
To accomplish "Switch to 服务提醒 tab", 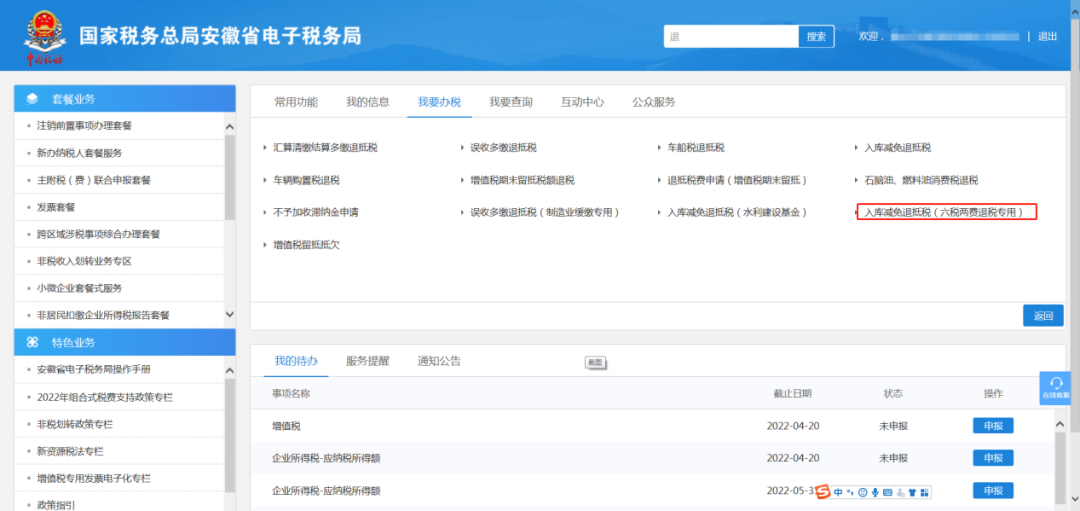I will (368, 361).
